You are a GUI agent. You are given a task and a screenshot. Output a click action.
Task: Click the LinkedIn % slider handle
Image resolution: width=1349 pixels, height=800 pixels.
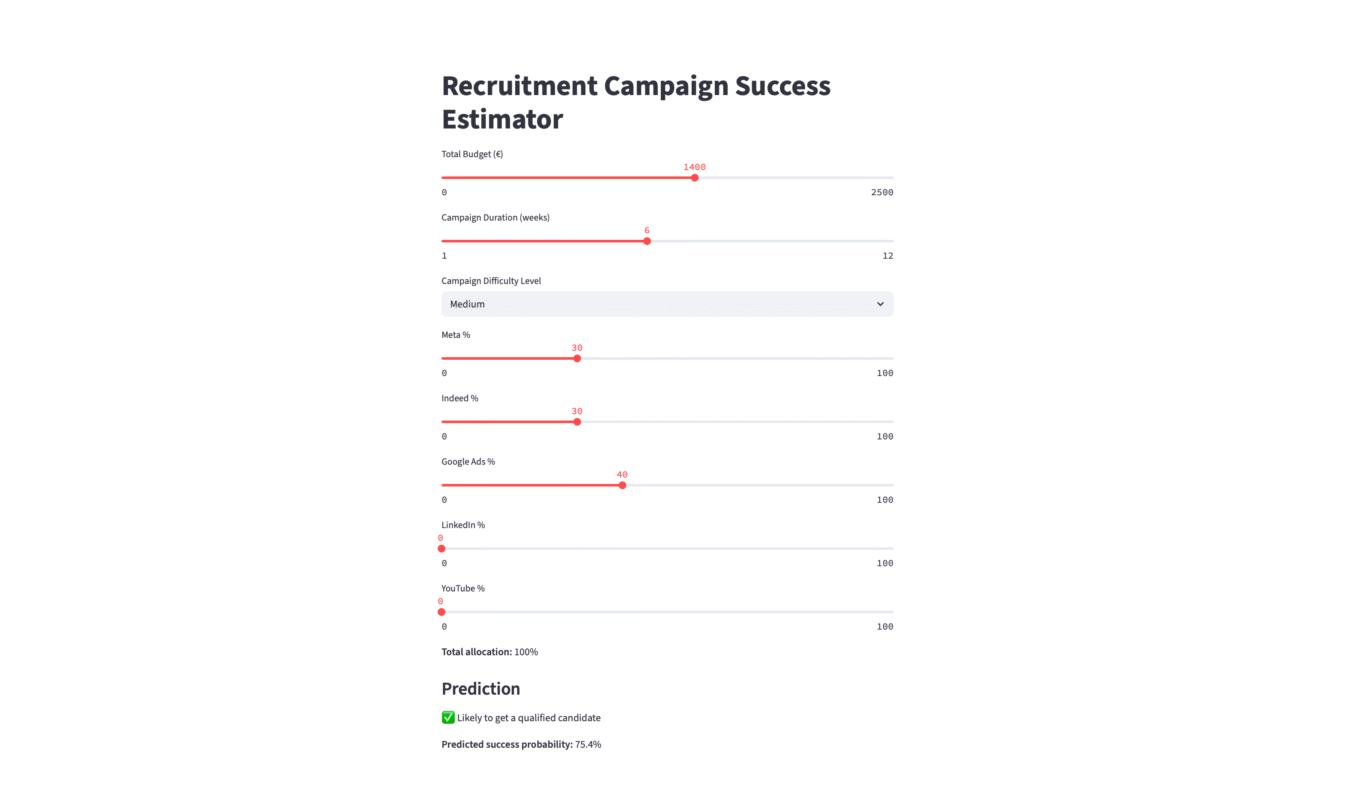click(x=442, y=548)
